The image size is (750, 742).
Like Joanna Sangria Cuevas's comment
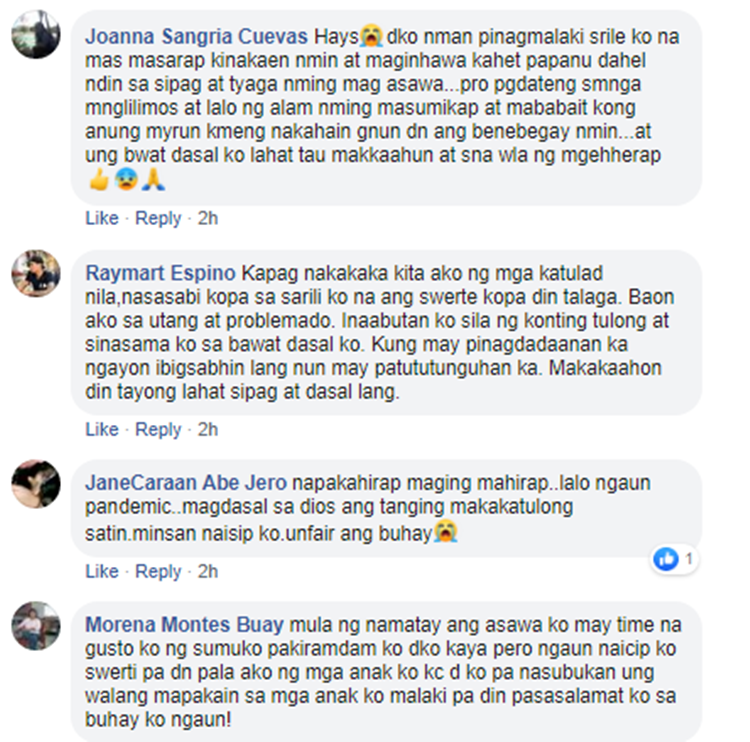click(x=102, y=218)
